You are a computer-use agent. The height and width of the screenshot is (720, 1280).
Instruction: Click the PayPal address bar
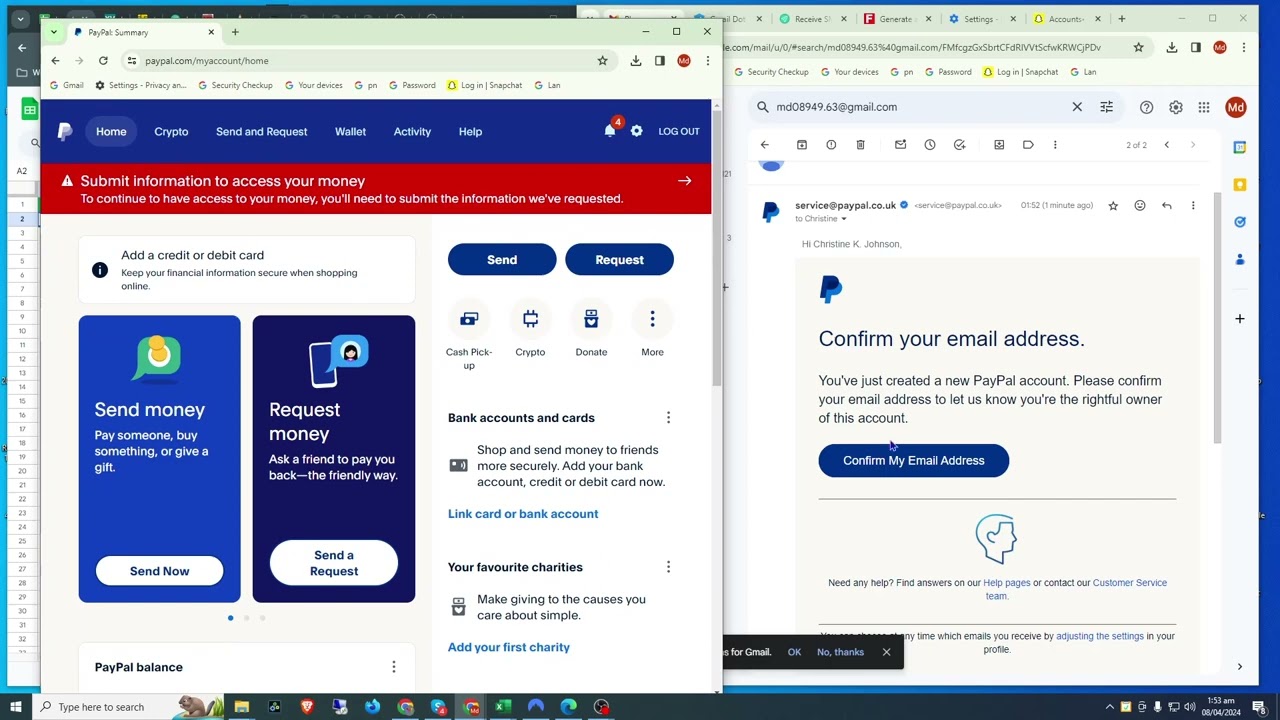coord(365,61)
